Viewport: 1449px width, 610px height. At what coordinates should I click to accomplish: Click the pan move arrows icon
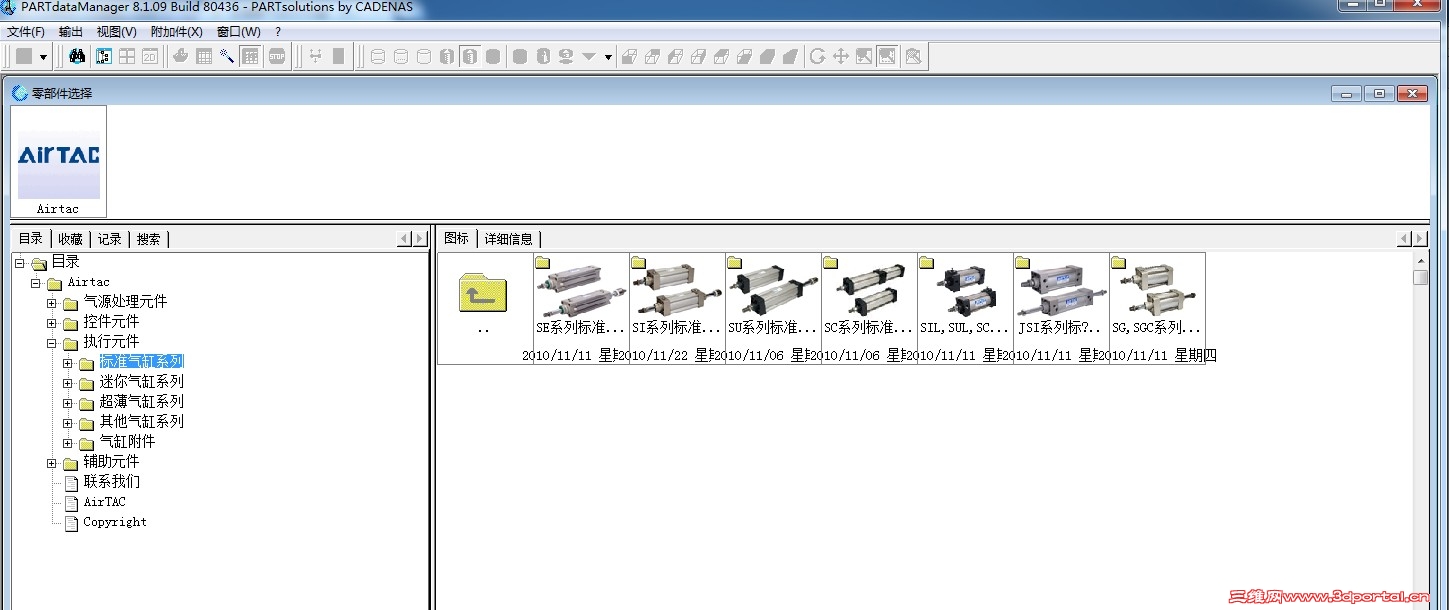tap(840, 56)
